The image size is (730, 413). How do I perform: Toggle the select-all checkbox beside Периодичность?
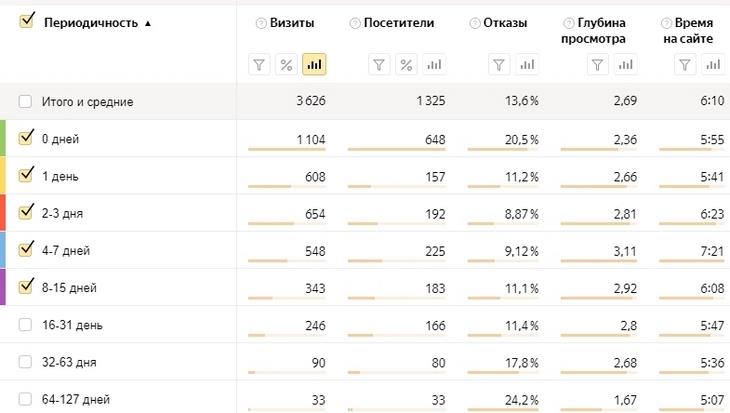coord(27,22)
